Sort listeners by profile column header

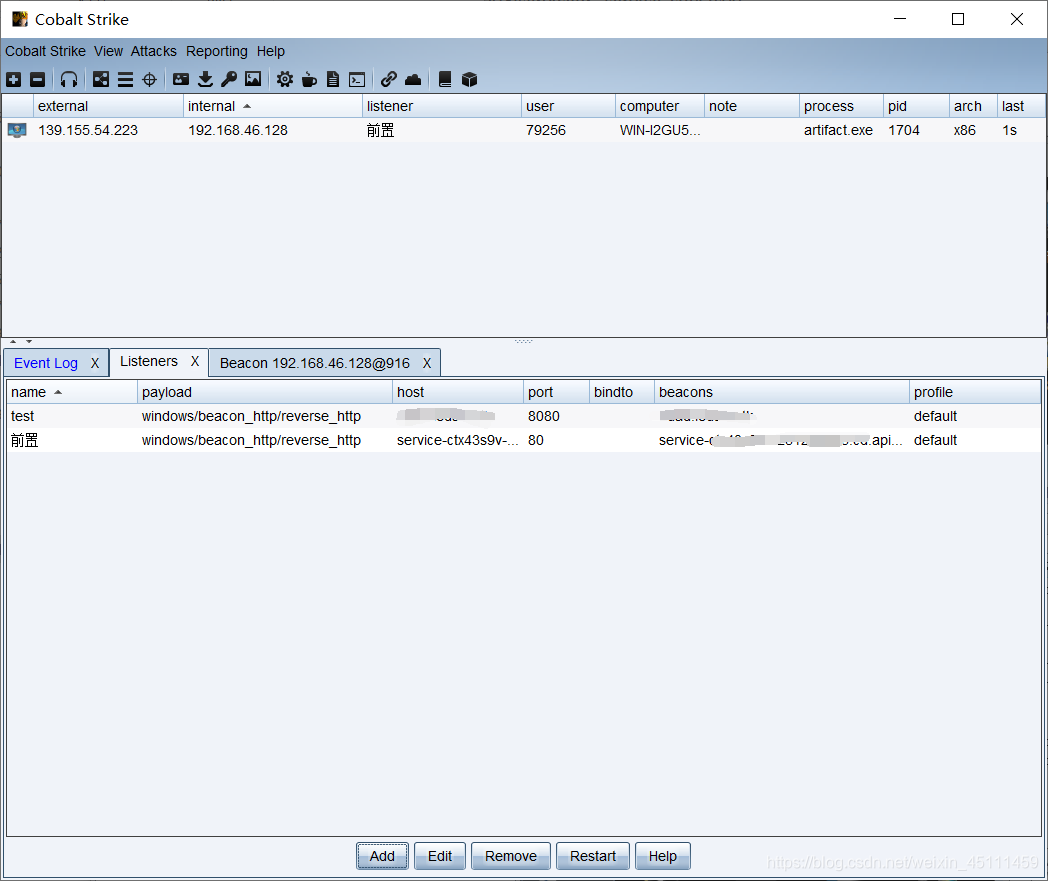pyautogui.click(x=975, y=392)
